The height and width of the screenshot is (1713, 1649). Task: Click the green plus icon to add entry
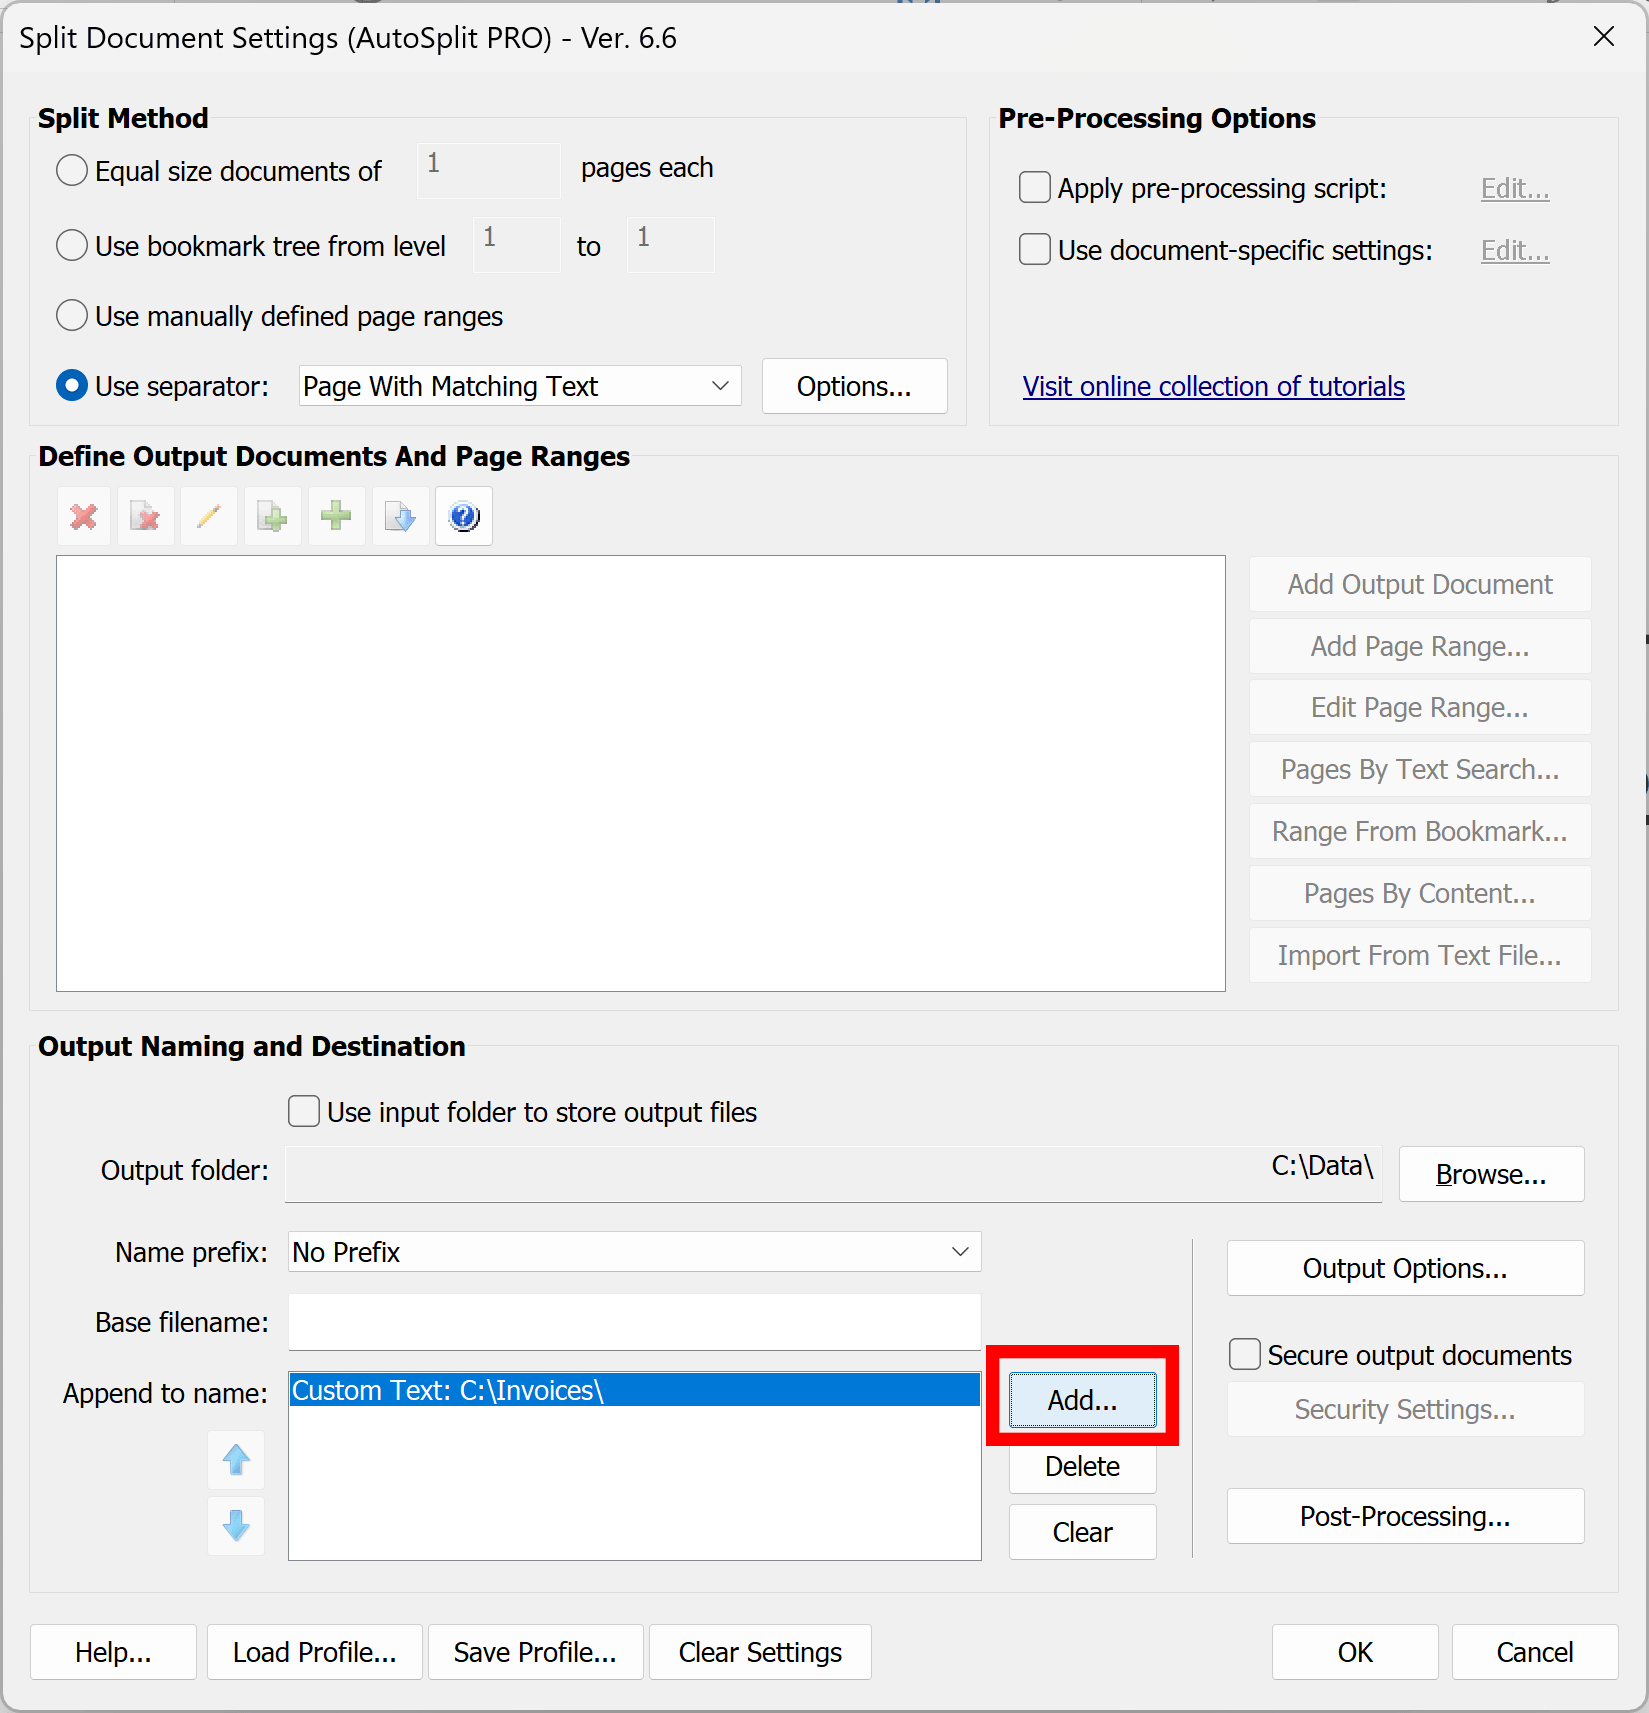pos(336,516)
